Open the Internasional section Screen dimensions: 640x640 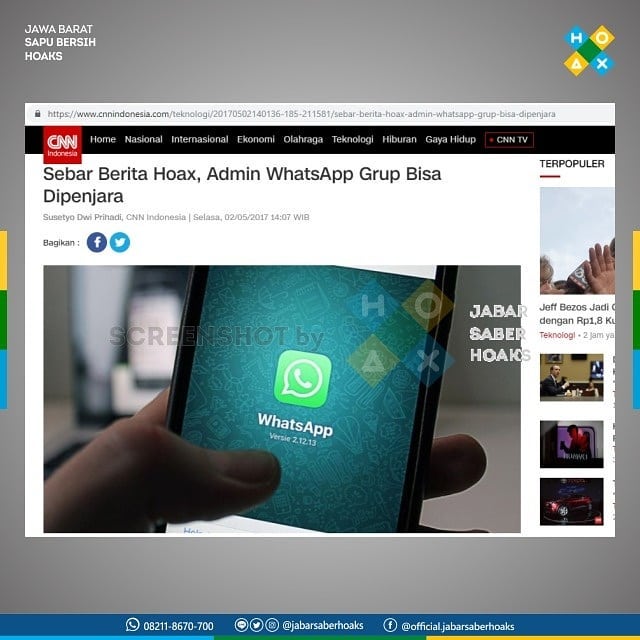(200, 140)
